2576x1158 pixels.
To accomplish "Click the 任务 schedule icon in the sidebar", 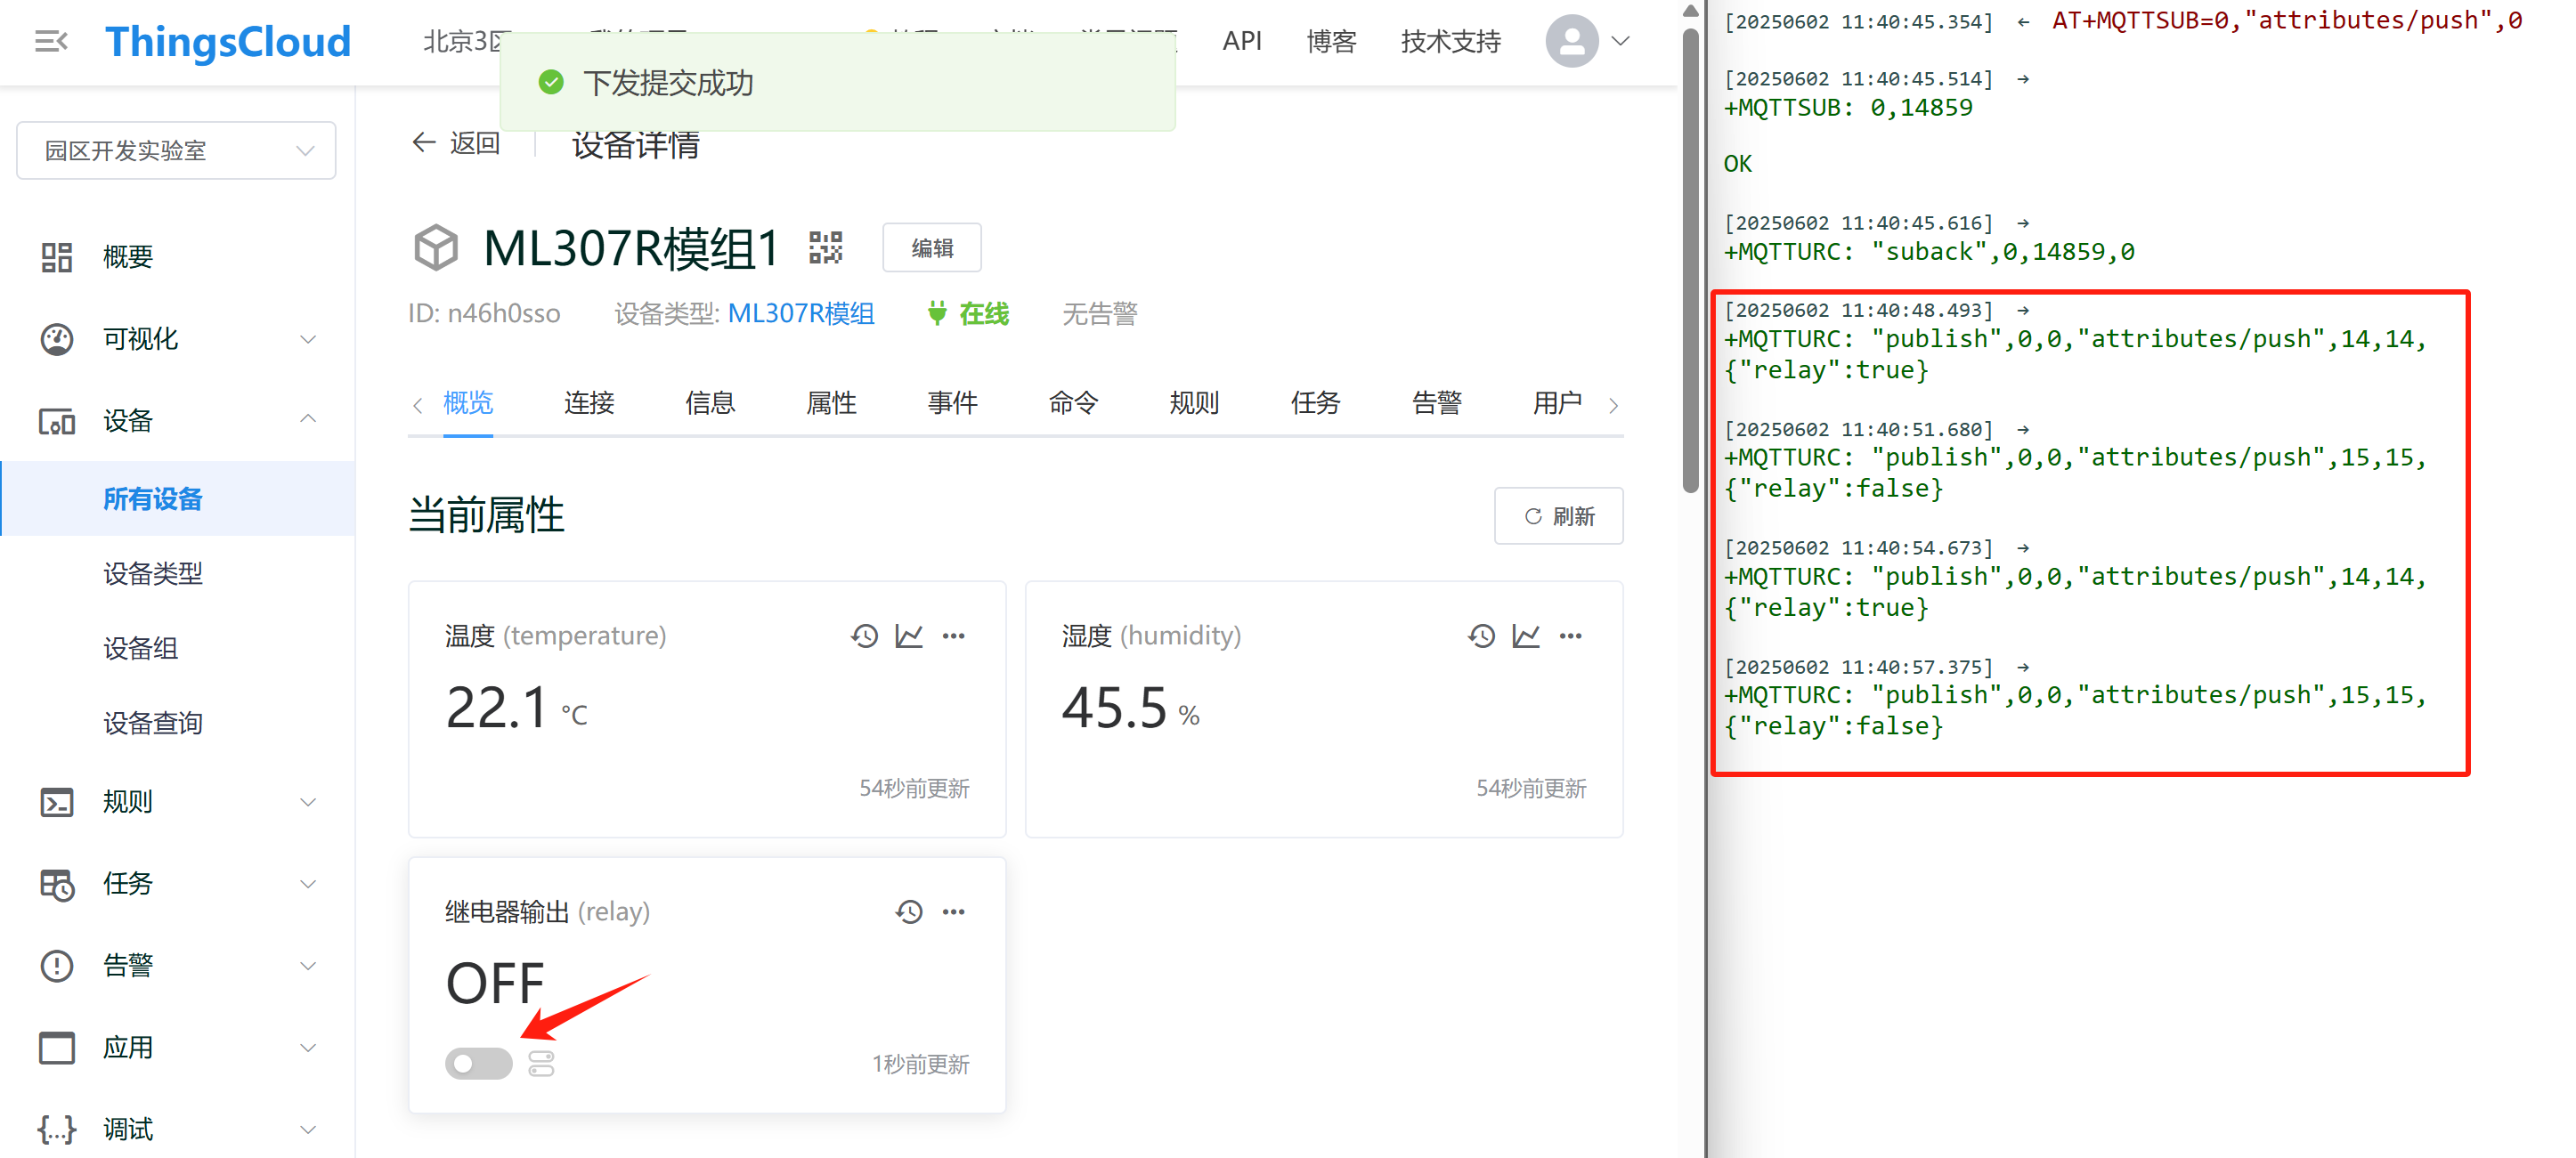I will pyautogui.click(x=56, y=884).
